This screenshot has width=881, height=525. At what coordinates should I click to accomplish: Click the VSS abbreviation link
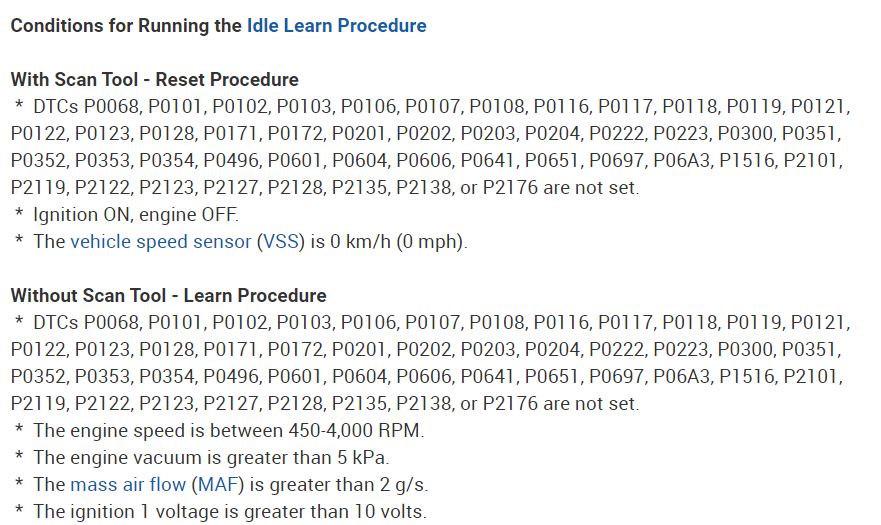coord(281,241)
